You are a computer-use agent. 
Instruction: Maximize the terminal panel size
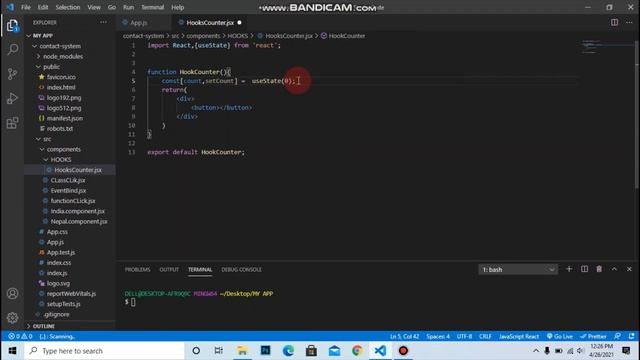point(614,269)
